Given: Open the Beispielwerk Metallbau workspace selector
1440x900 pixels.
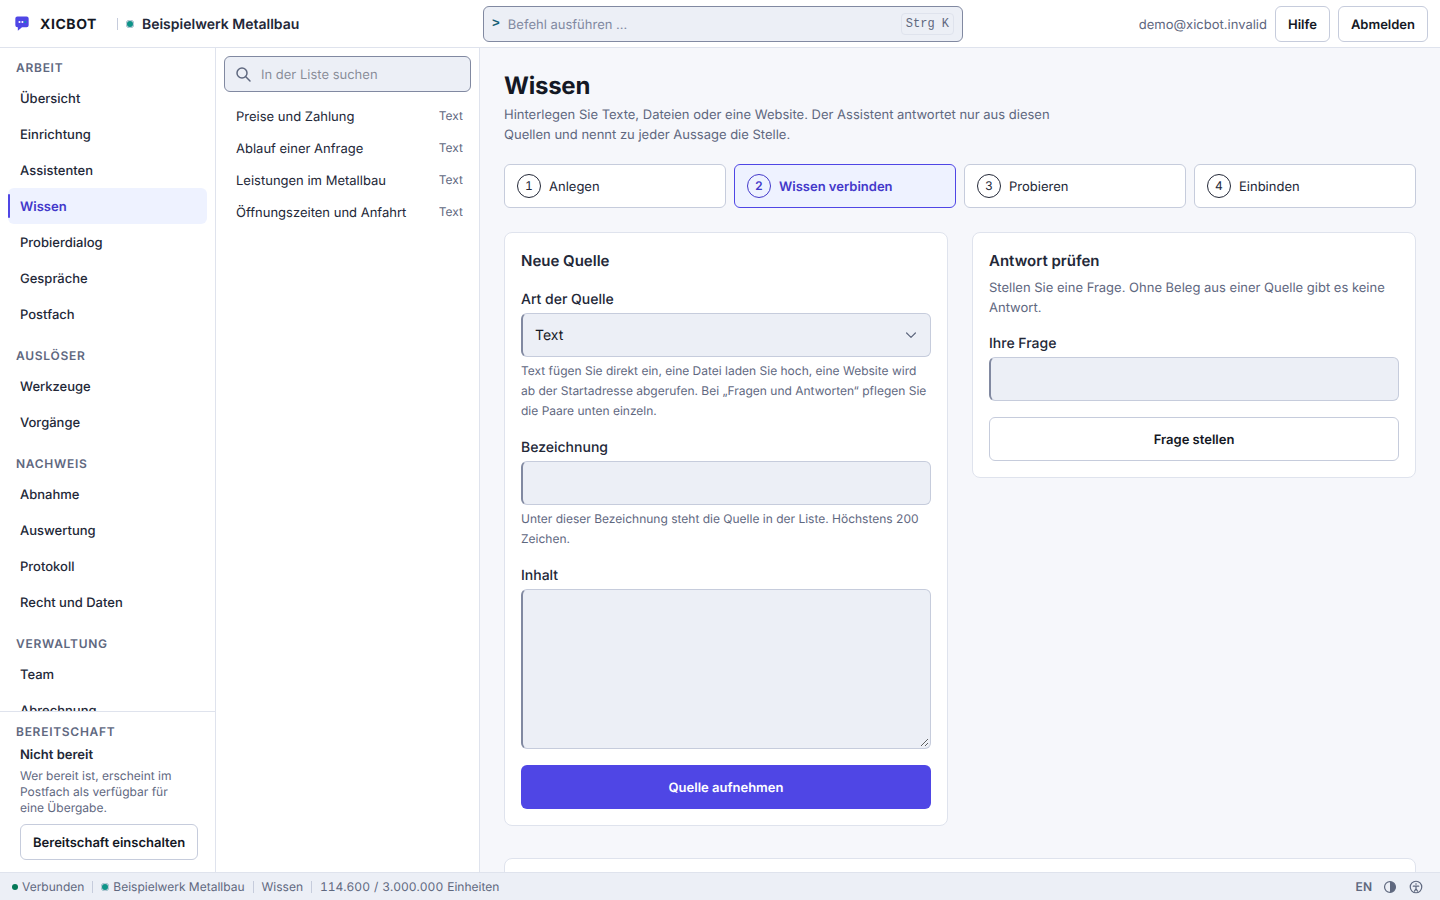Looking at the screenshot, I should (x=213, y=24).
